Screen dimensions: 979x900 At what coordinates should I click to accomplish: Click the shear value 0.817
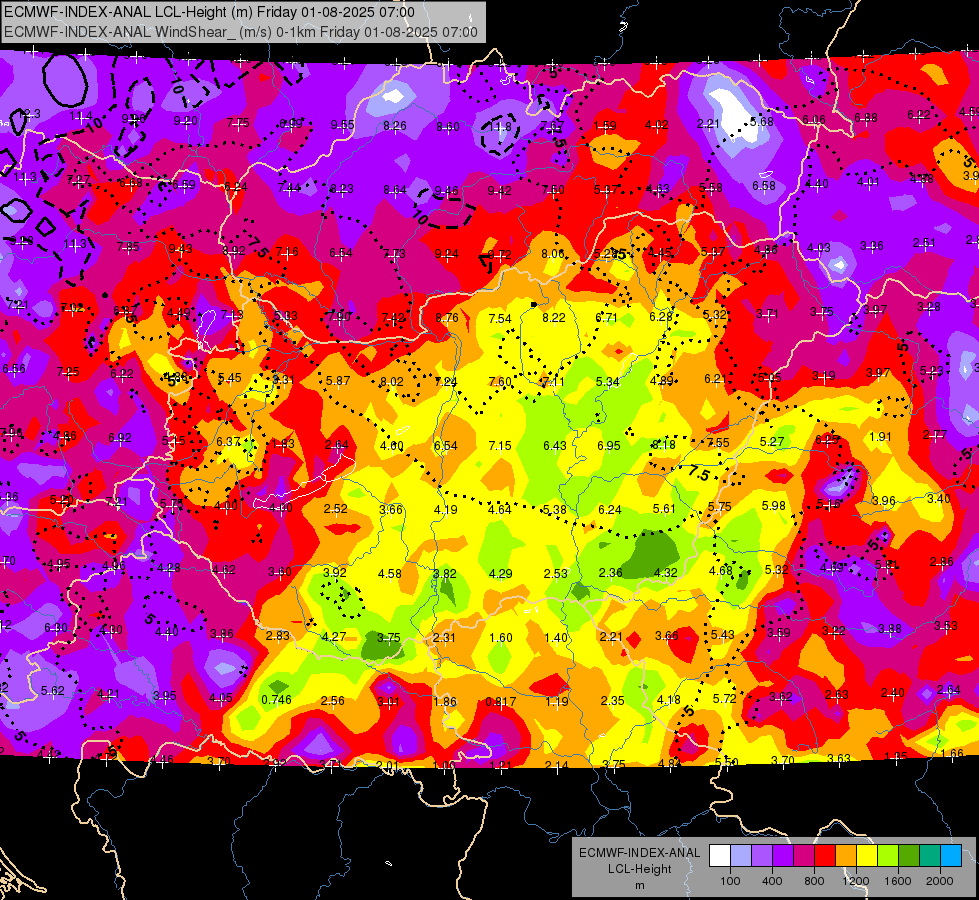[501, 701]
